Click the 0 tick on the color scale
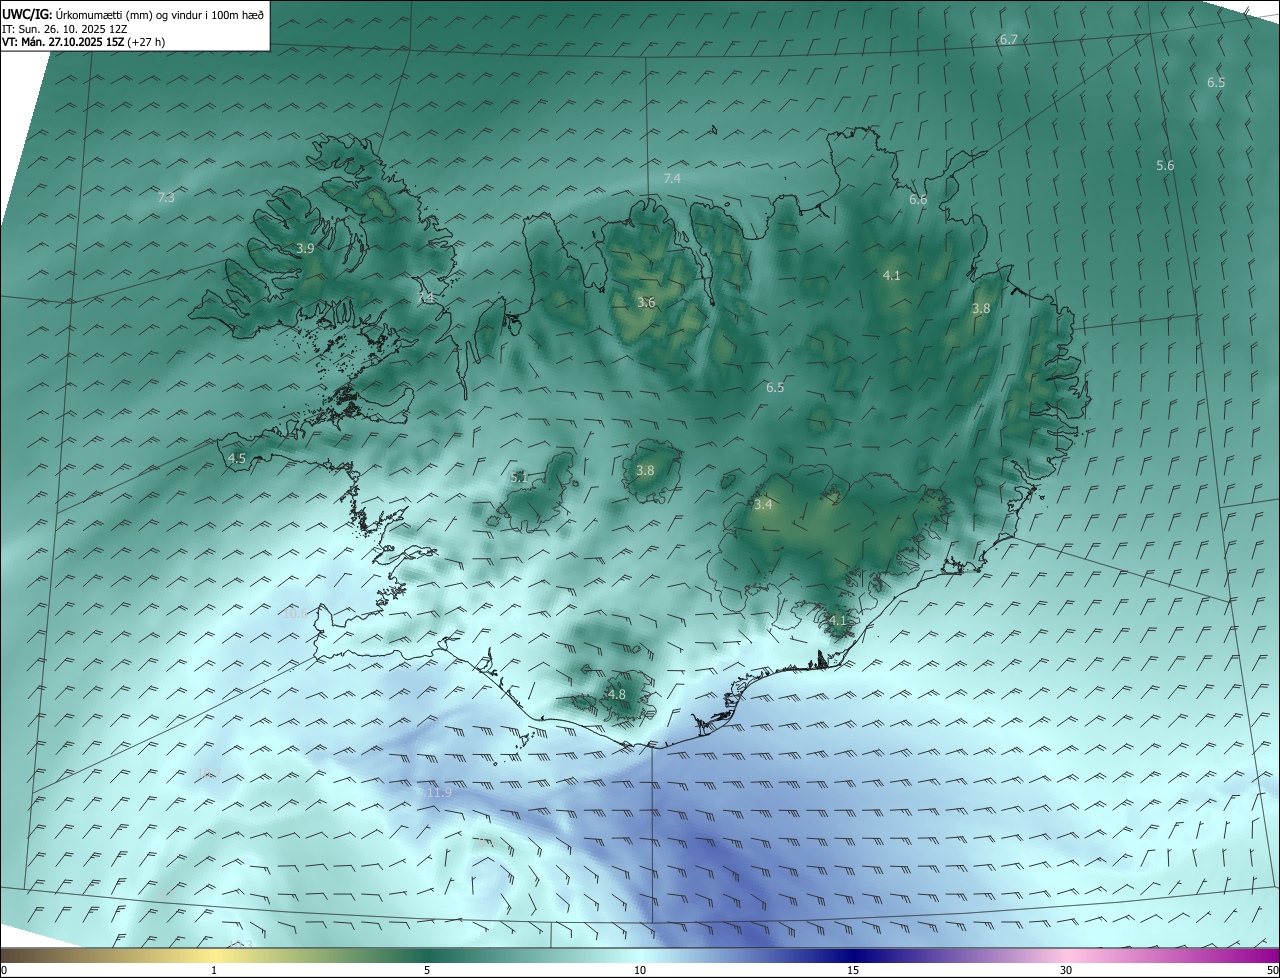Screen dimensions: 1280x978 (x=4, y=971)
